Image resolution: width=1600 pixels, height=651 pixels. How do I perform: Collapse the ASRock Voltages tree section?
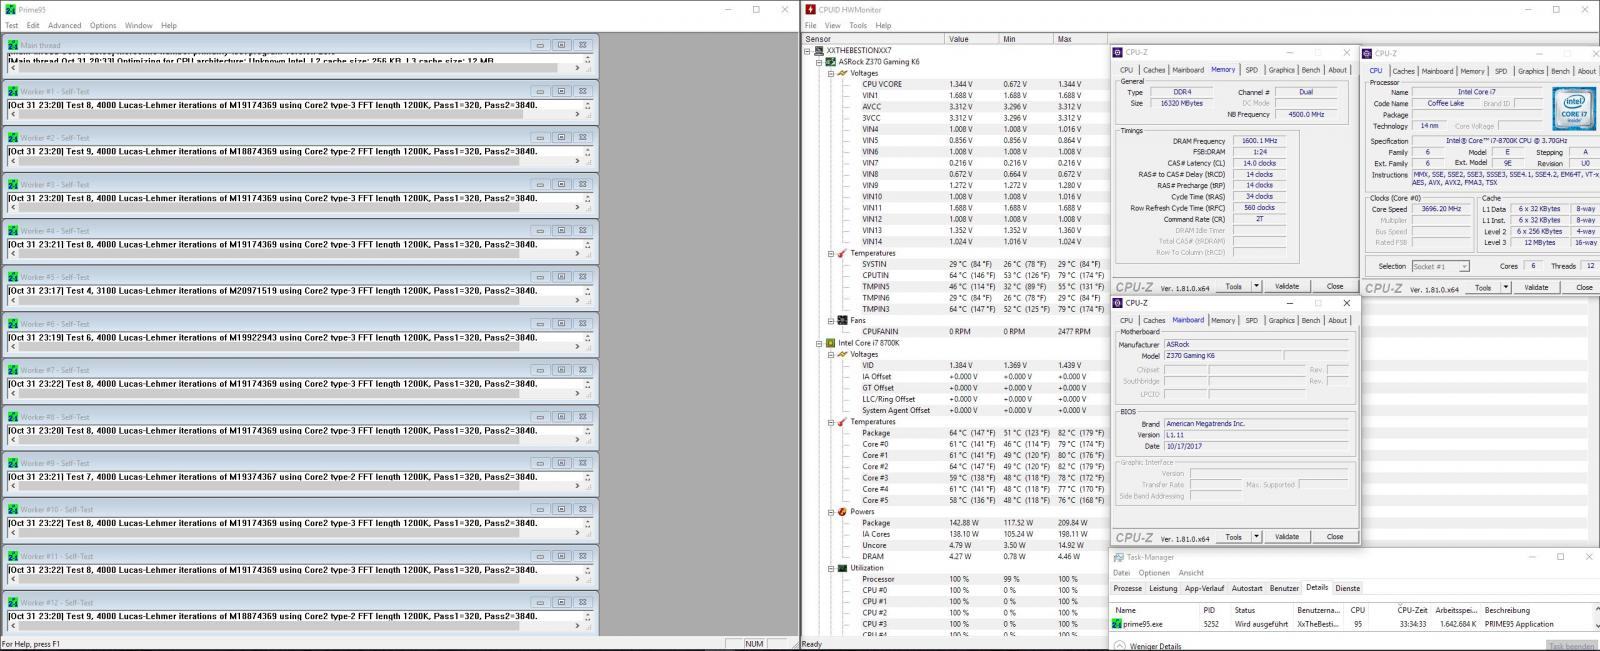[830, 73]
